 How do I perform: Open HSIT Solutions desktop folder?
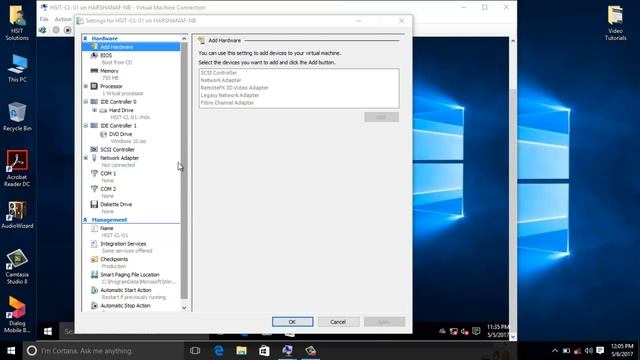17,23
